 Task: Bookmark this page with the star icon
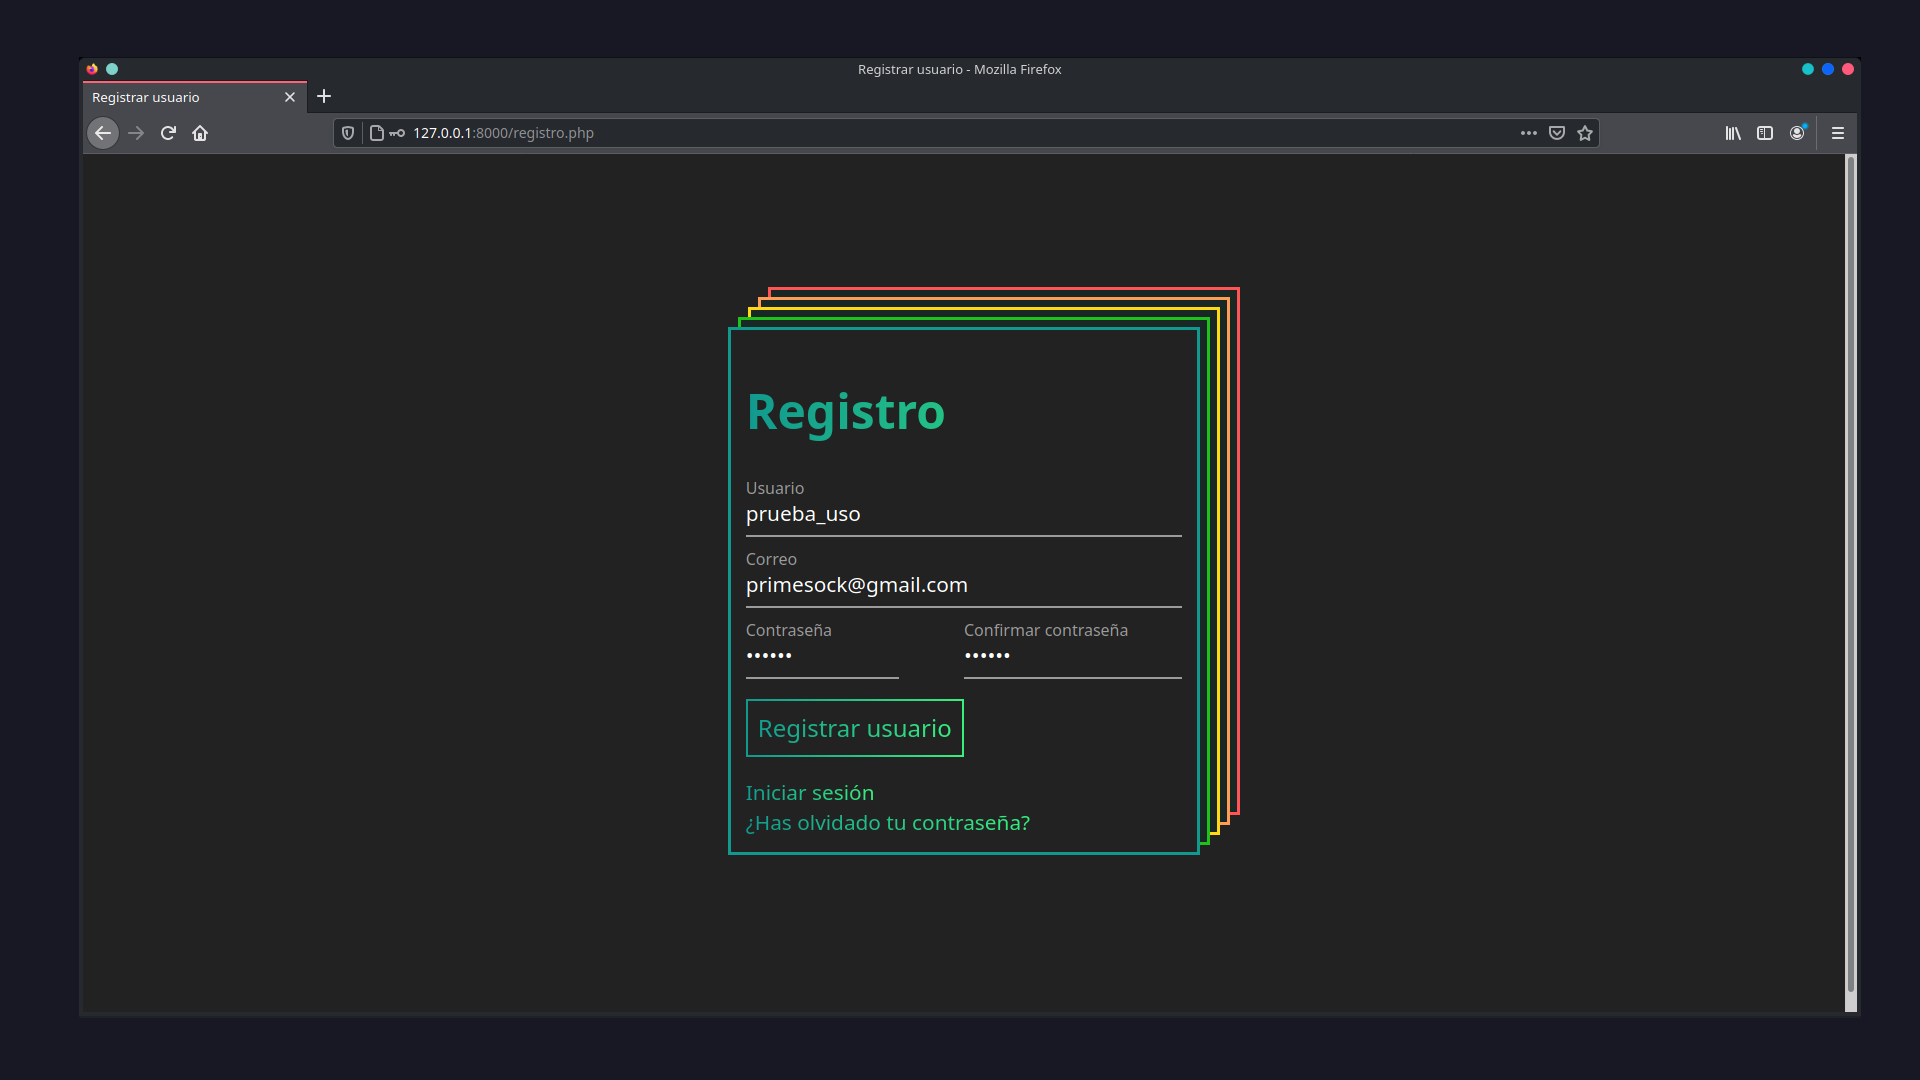[x=1584, y=132]
